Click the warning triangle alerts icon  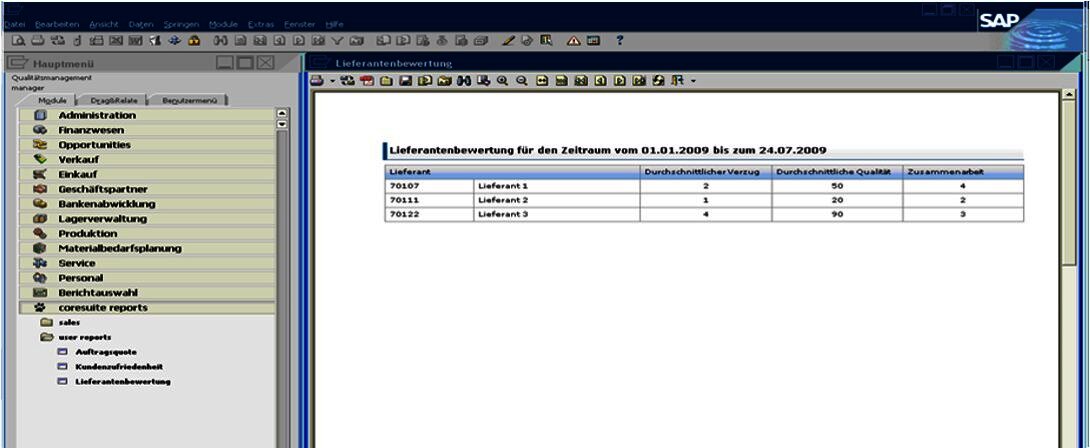[x=573, y=40]
